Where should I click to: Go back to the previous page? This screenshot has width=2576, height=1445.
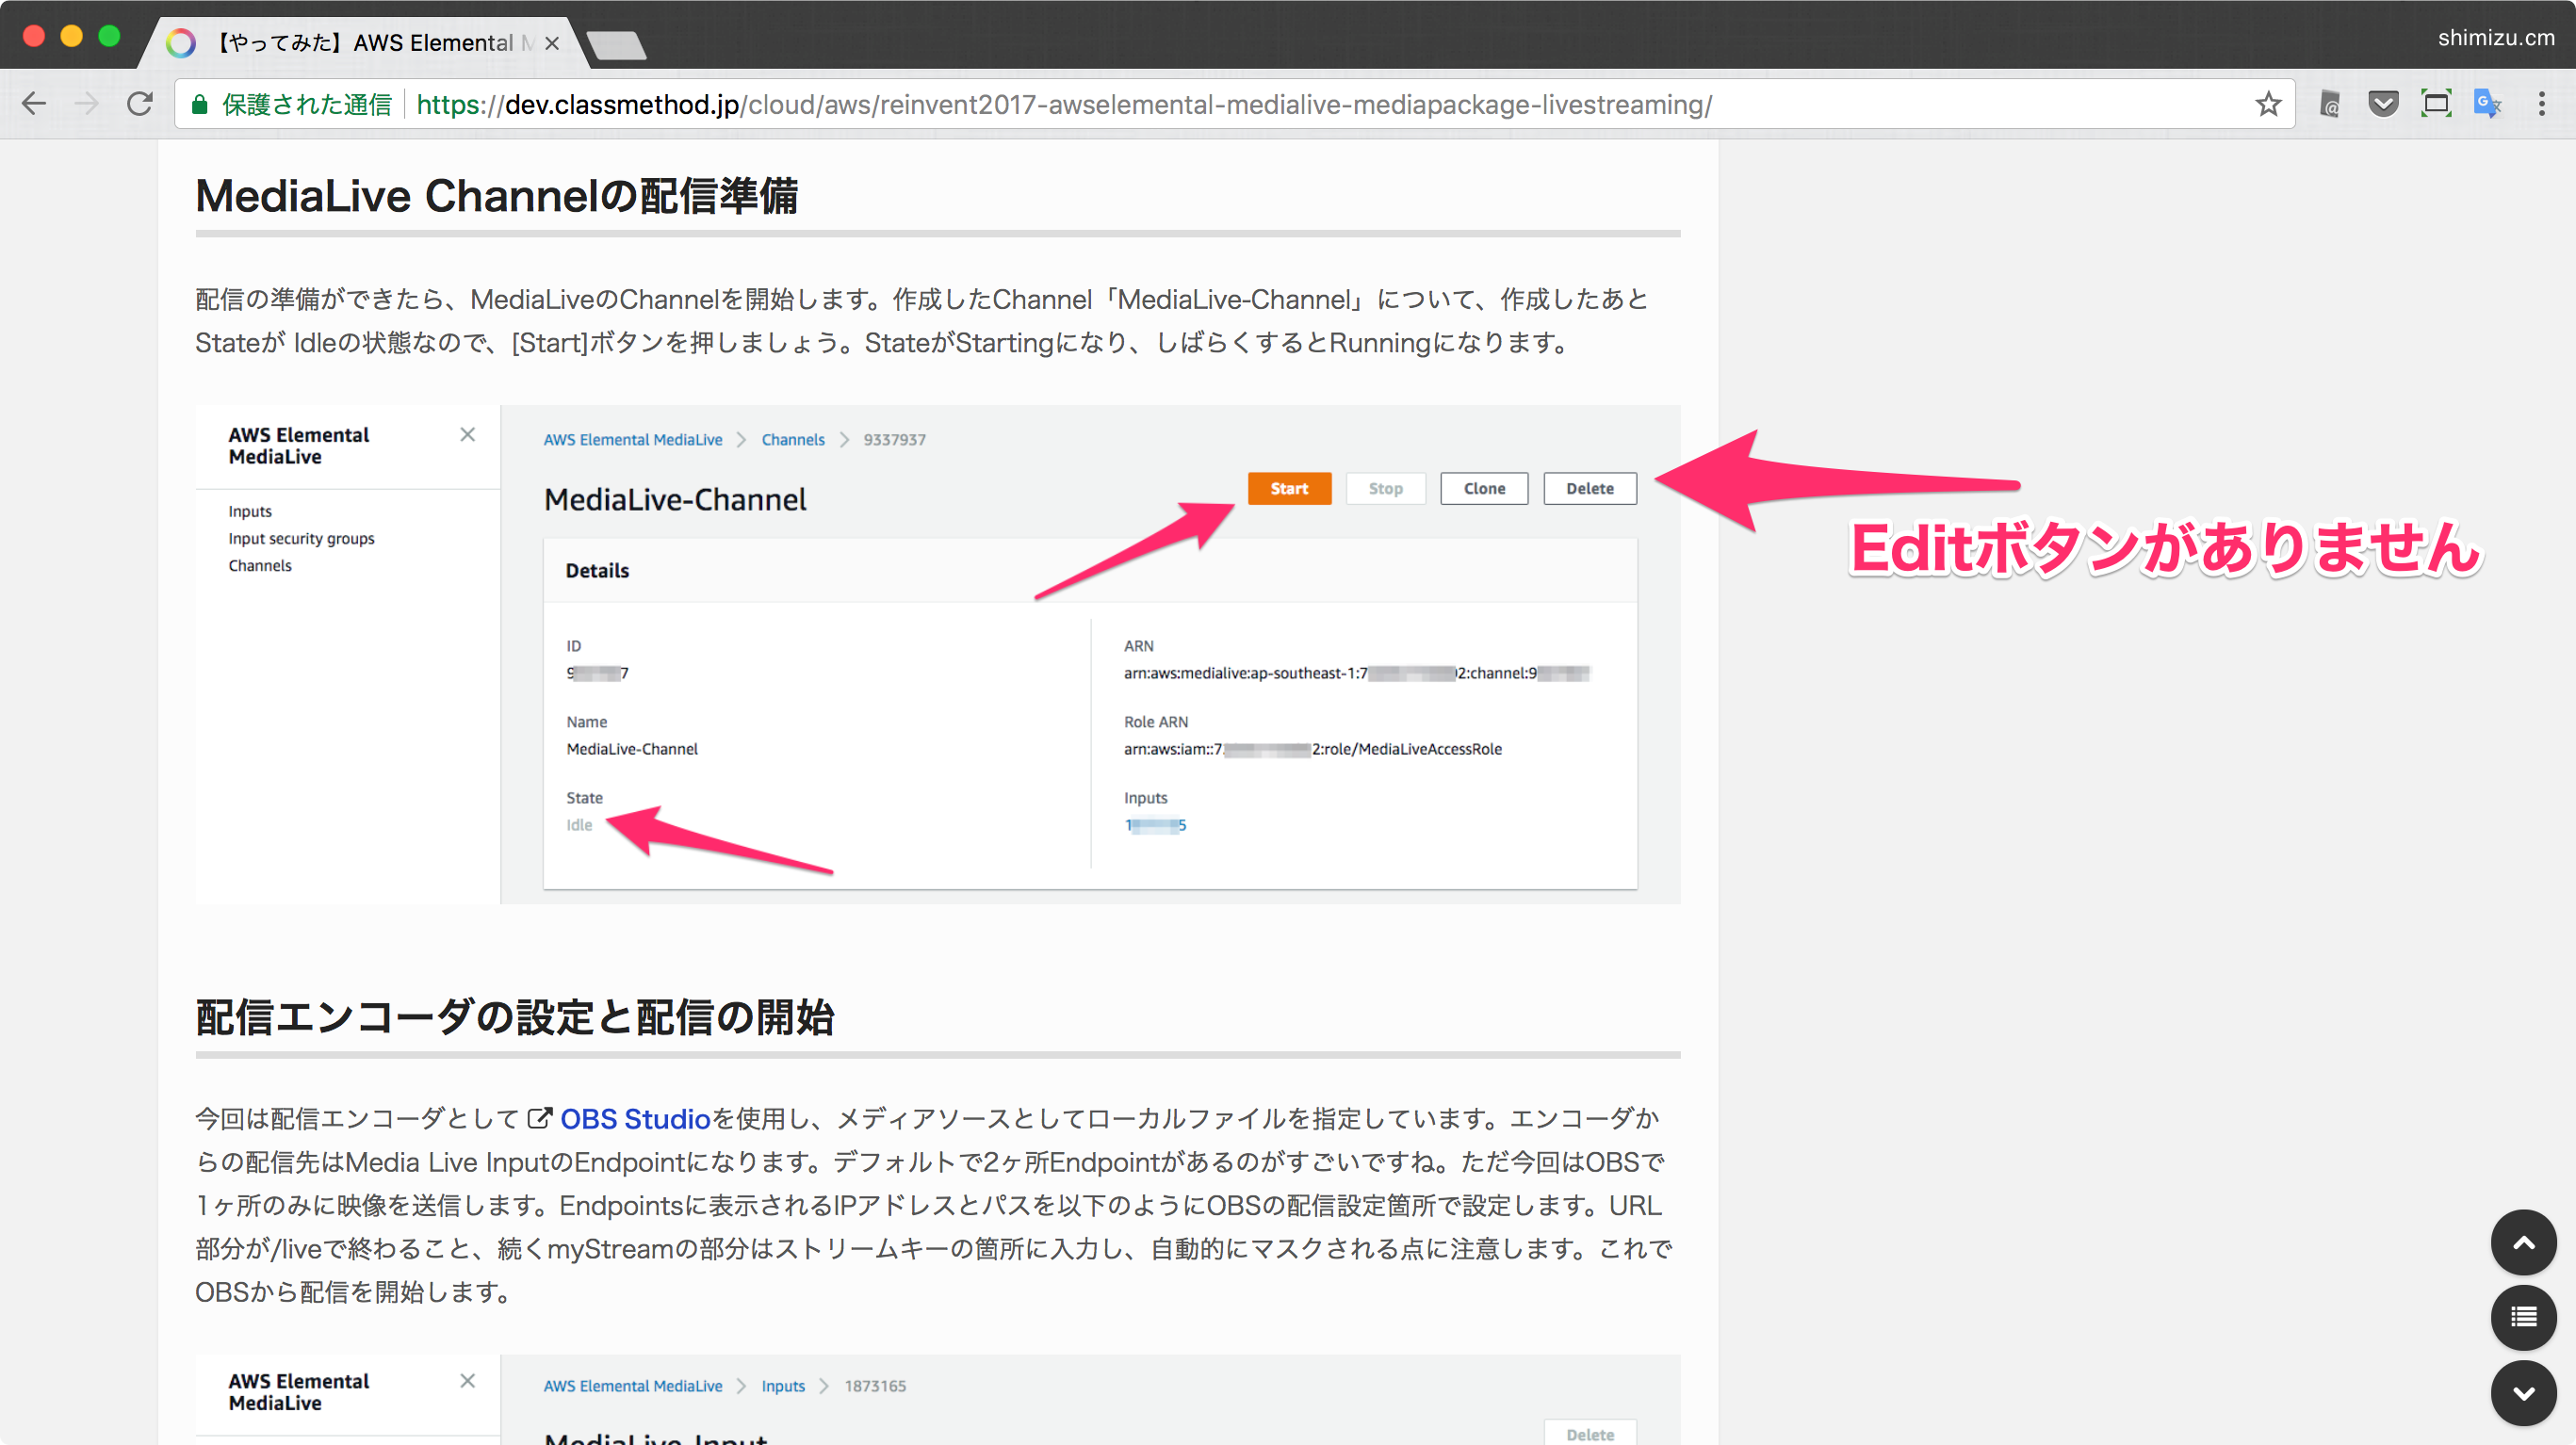(x=34, y=104)
